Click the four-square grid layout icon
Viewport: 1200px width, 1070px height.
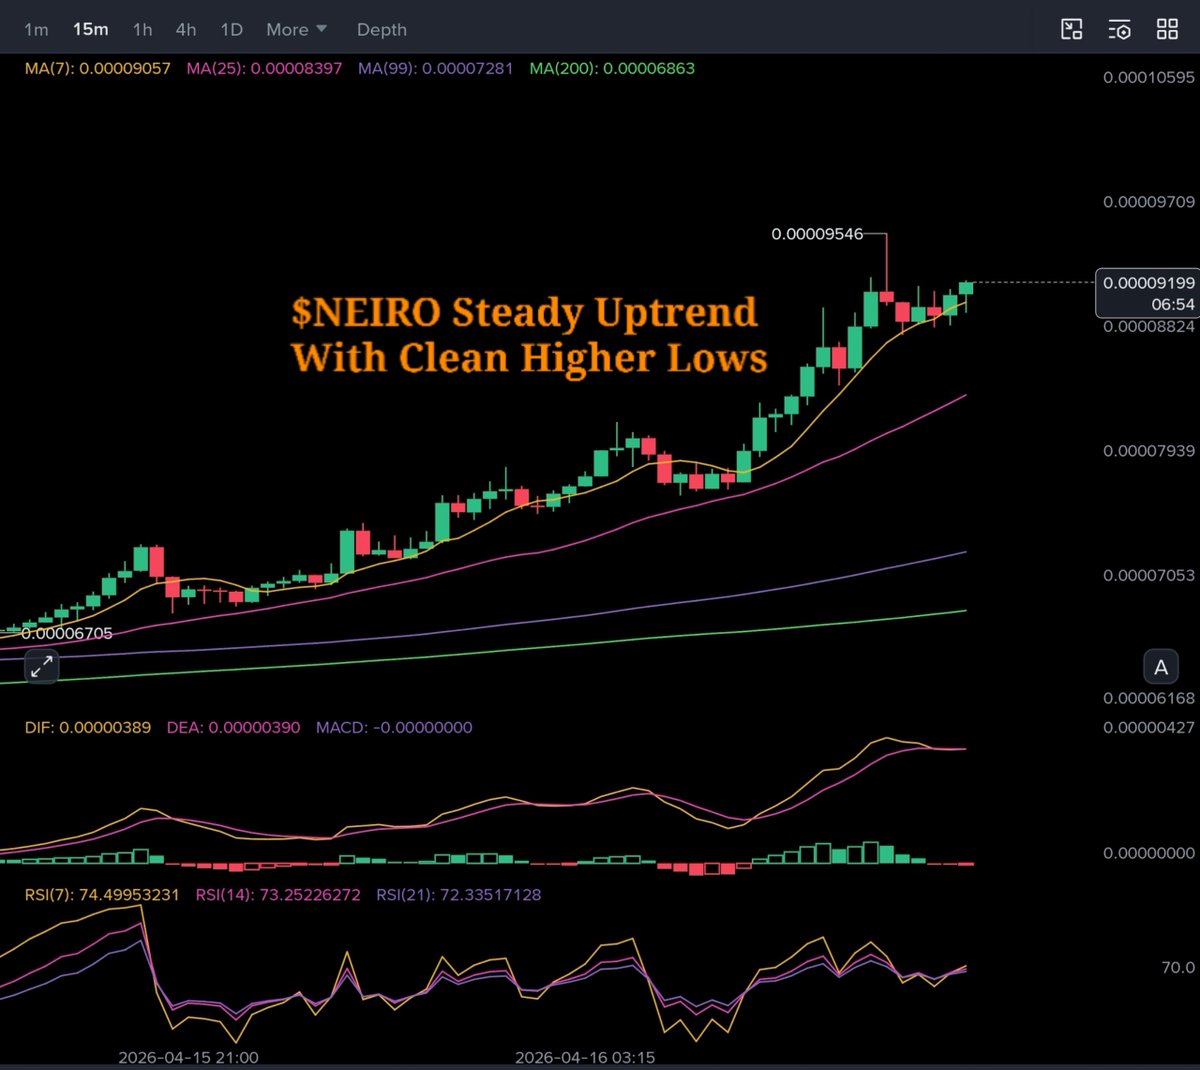[x=1167, y=29]
